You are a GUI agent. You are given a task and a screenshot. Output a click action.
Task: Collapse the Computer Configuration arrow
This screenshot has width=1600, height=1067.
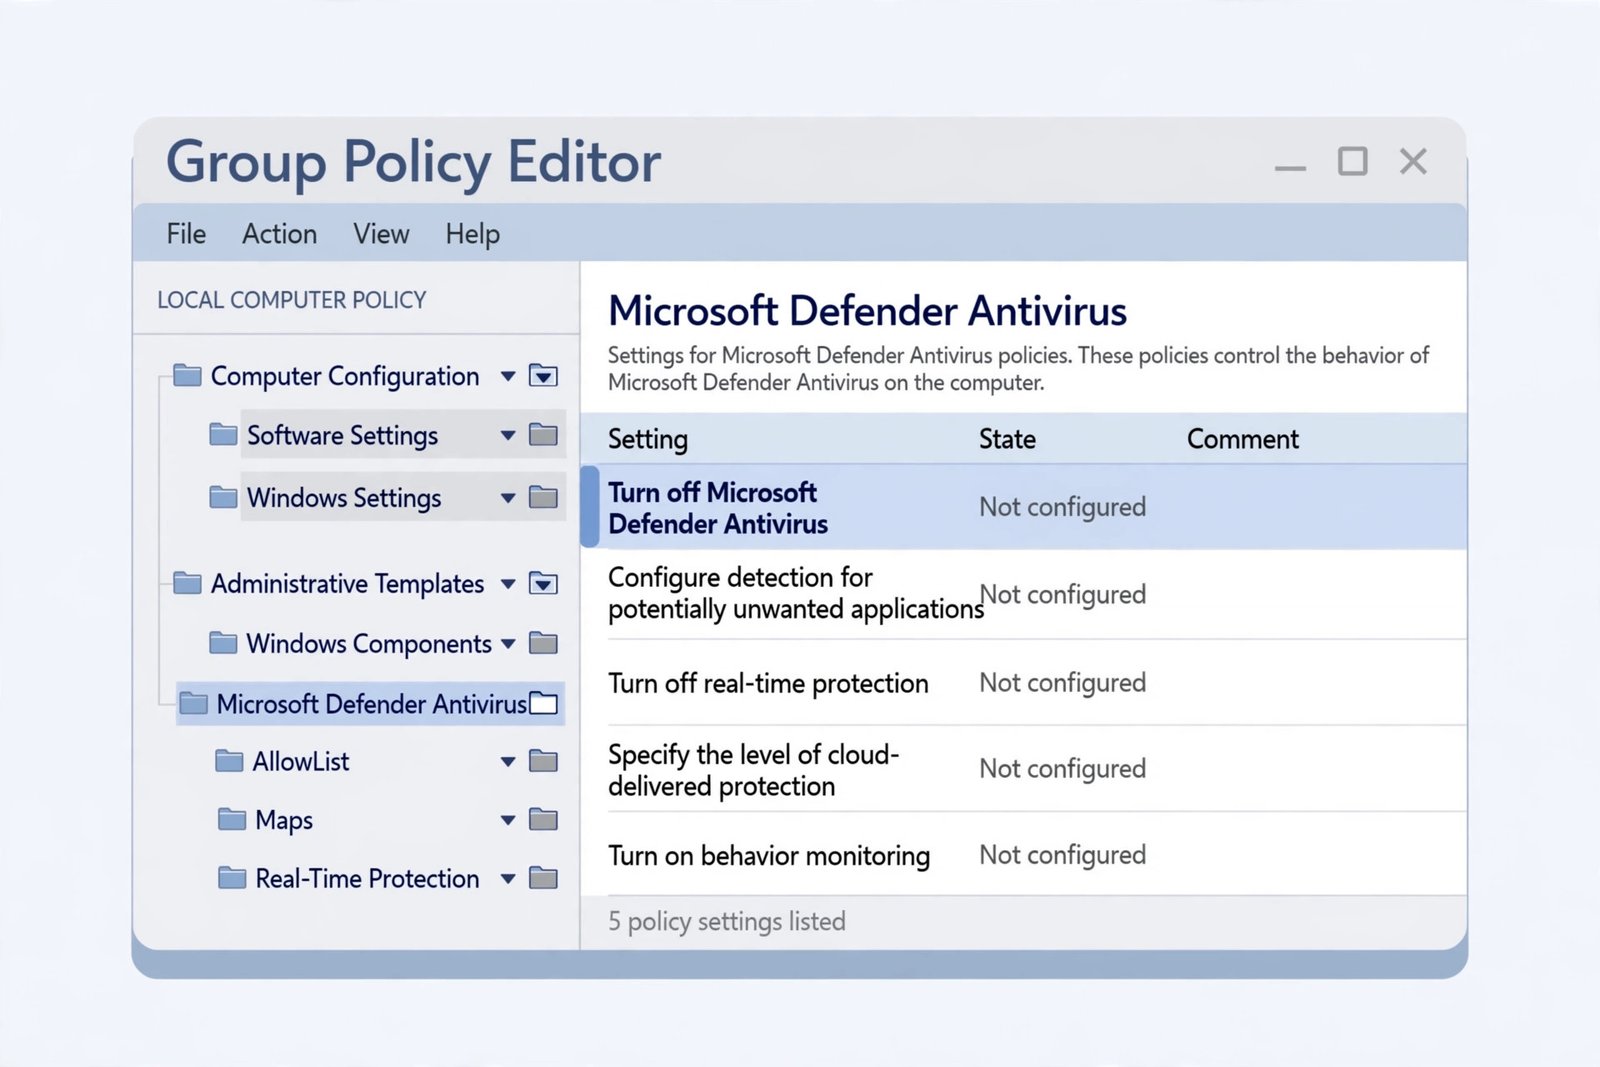coord(508,377)
